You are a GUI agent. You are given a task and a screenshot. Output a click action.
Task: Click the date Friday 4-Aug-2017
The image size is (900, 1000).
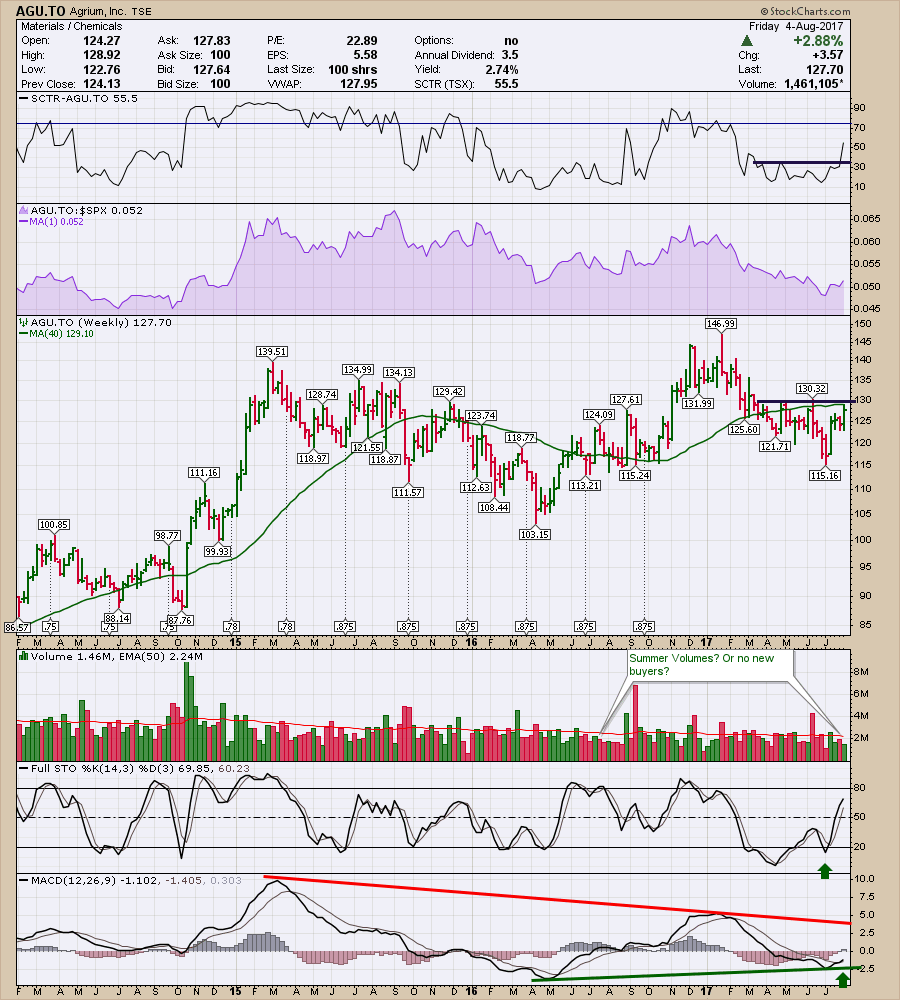[x=795, y=26]
